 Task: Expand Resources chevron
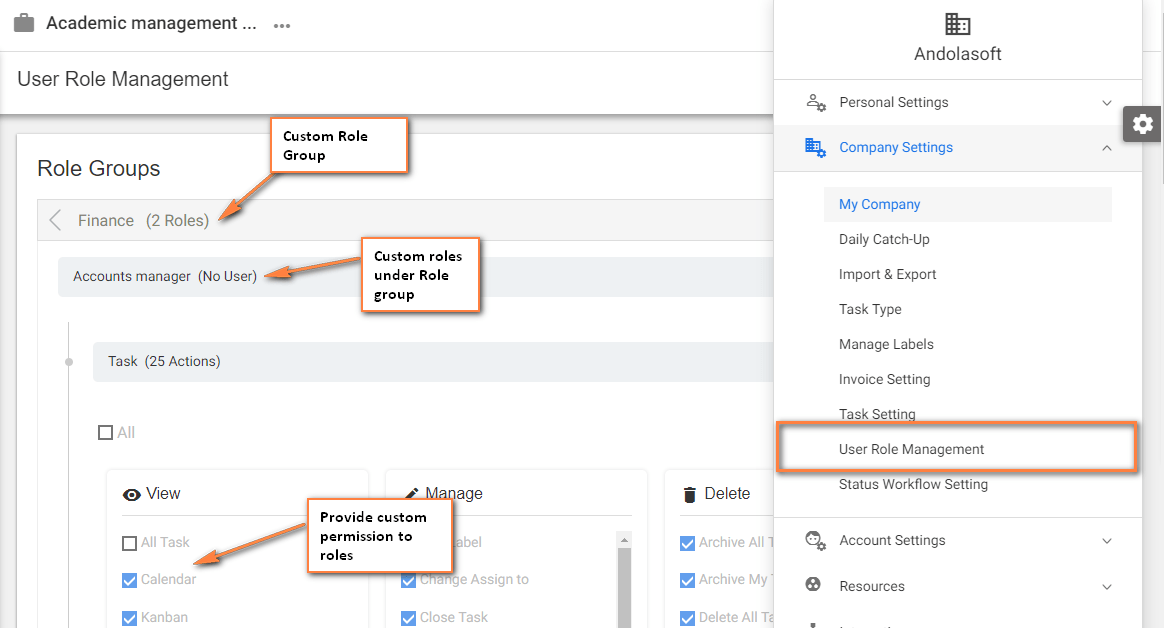(1107, 586)
